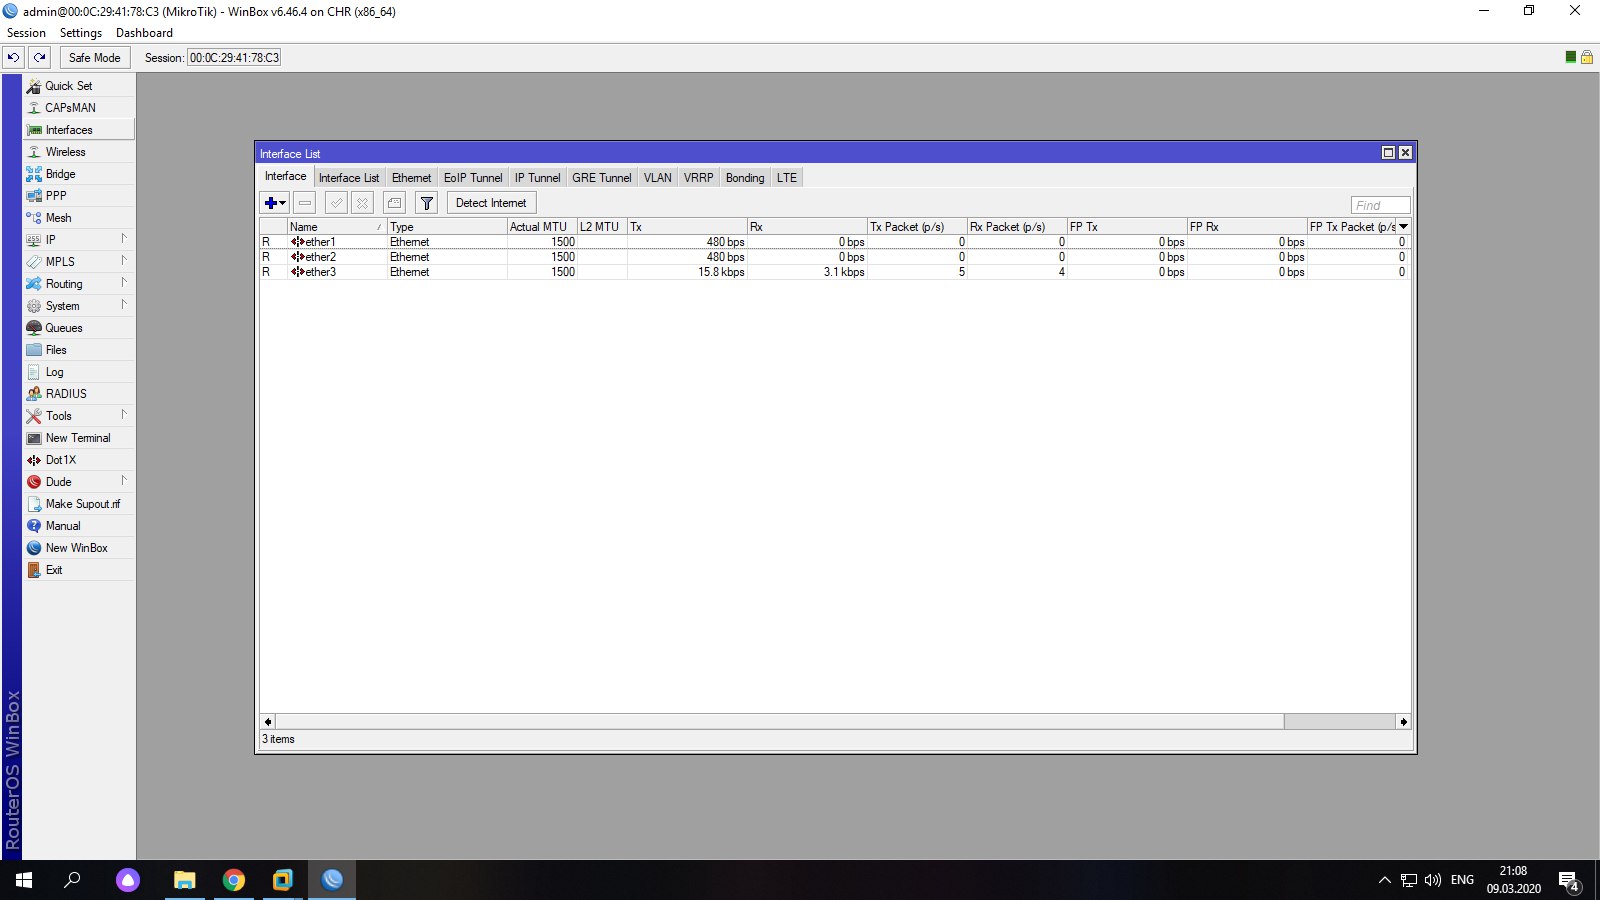Click Make Supout.rif
The width and height of the screenshot is (1600, 900).
(x=79, y=504)
